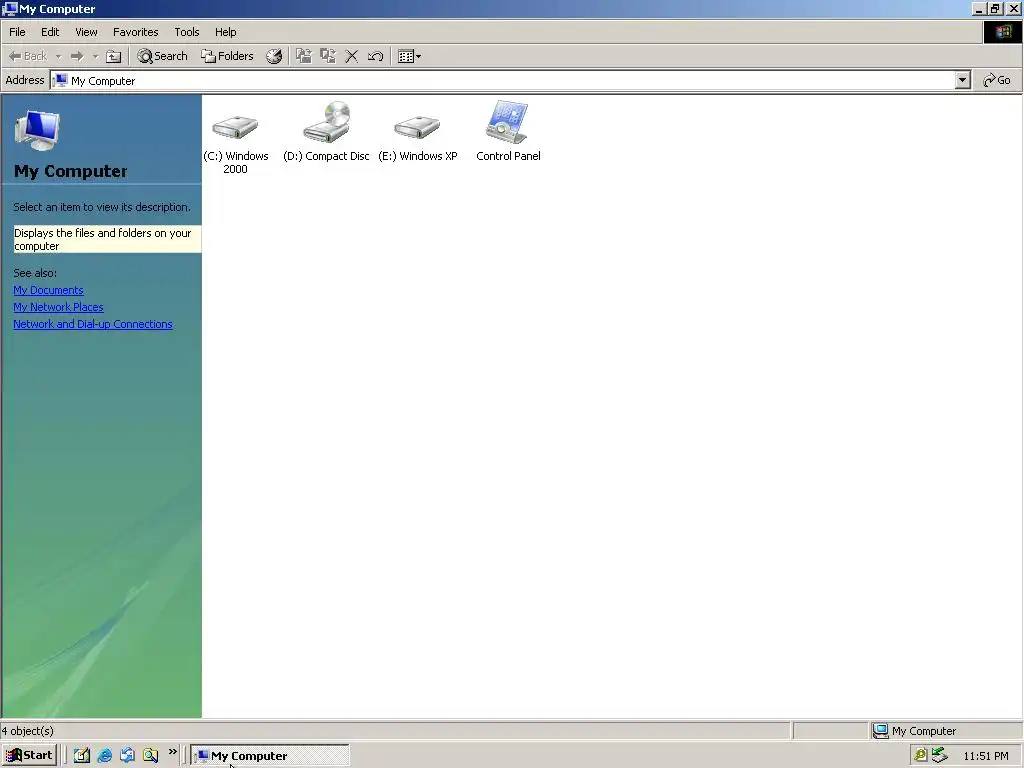Click the 'Displays the files and folders' description
The height and width of the screenshot is (768, 1024).
pos(107,239)
